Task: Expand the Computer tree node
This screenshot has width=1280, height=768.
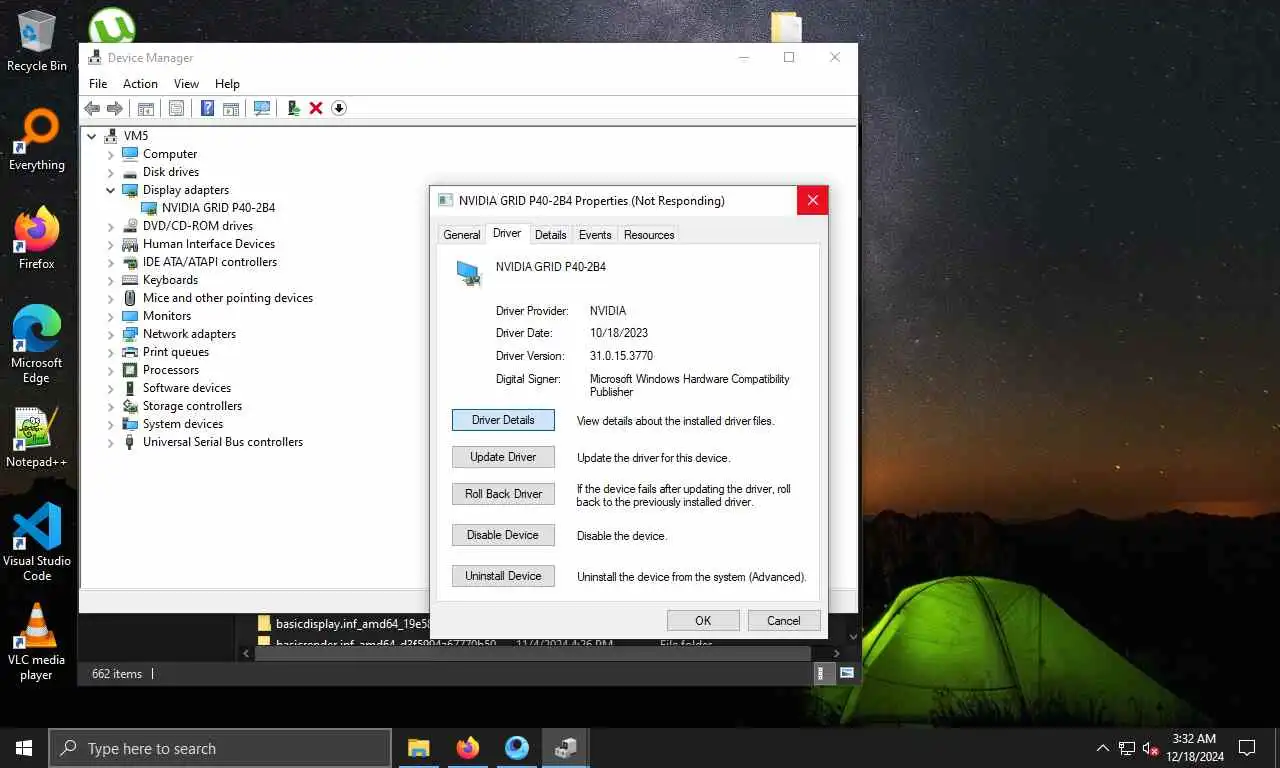Action: tap(111, 154)
